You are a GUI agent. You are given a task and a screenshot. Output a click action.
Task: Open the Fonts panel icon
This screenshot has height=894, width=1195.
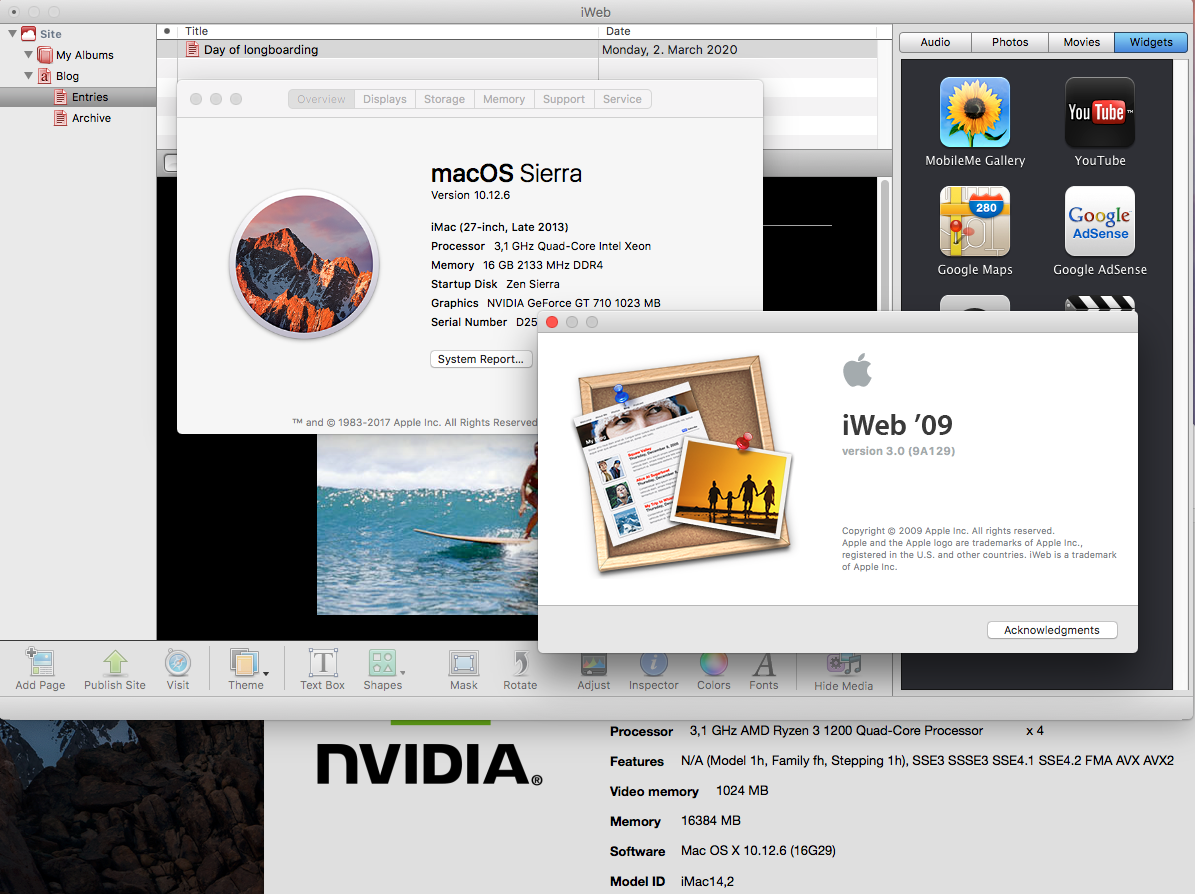click(764, 665)
